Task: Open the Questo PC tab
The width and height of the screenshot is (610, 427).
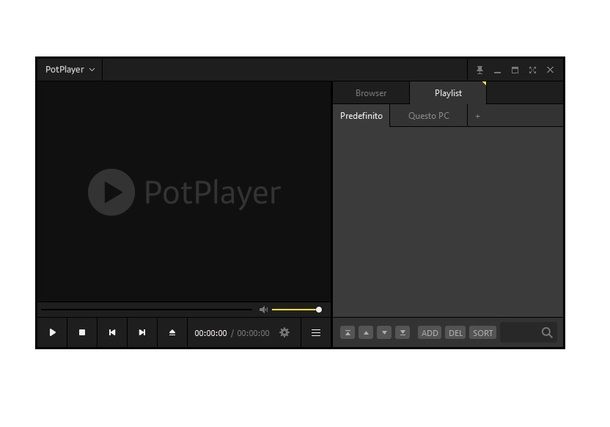Action: [429, 116]
